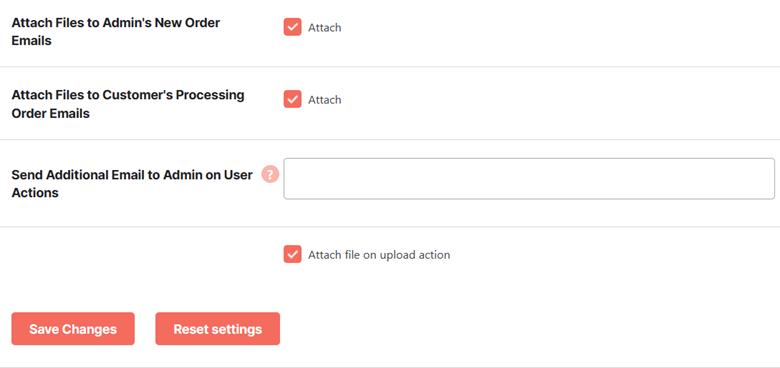The height and width of the screenshot is (368, 780).
Task: Select the Attach Files to Customer's Processing Order Emails heading
Action: 128,104
